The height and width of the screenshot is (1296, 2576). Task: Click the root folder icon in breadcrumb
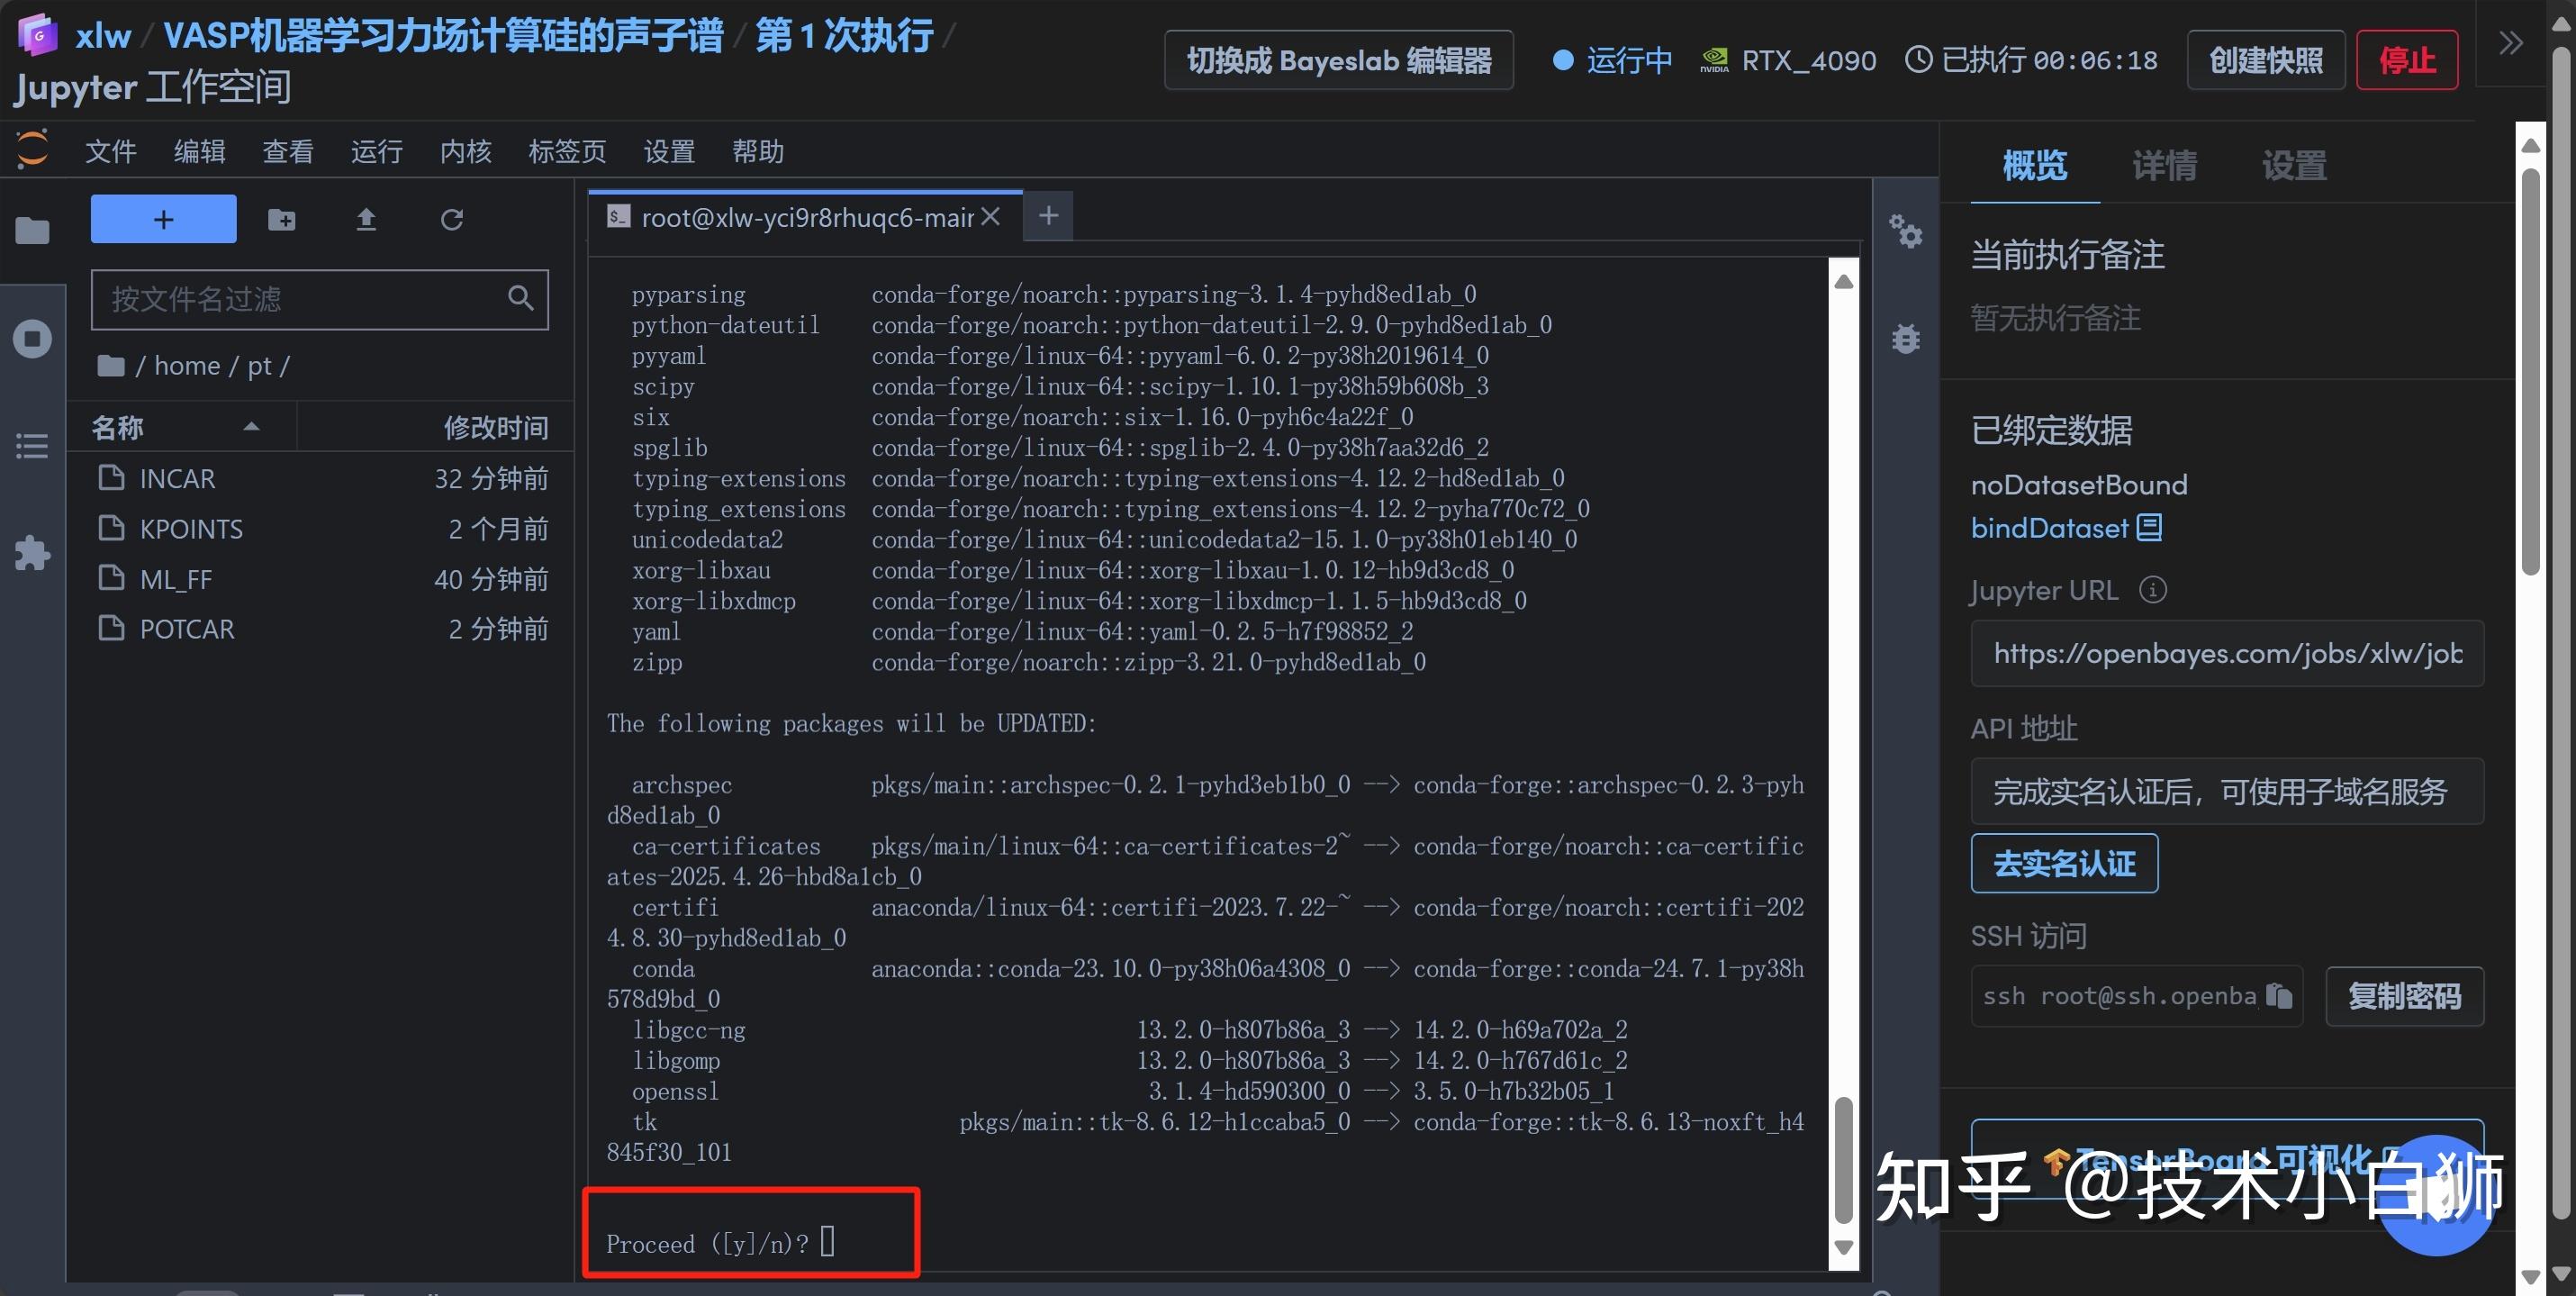tap(111, 366)
